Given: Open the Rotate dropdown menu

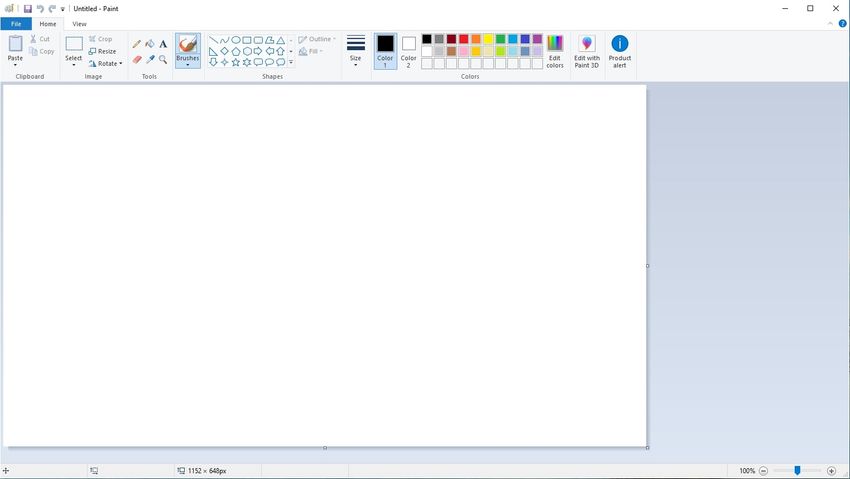Looking at the screenshot, I should (104, 63).
